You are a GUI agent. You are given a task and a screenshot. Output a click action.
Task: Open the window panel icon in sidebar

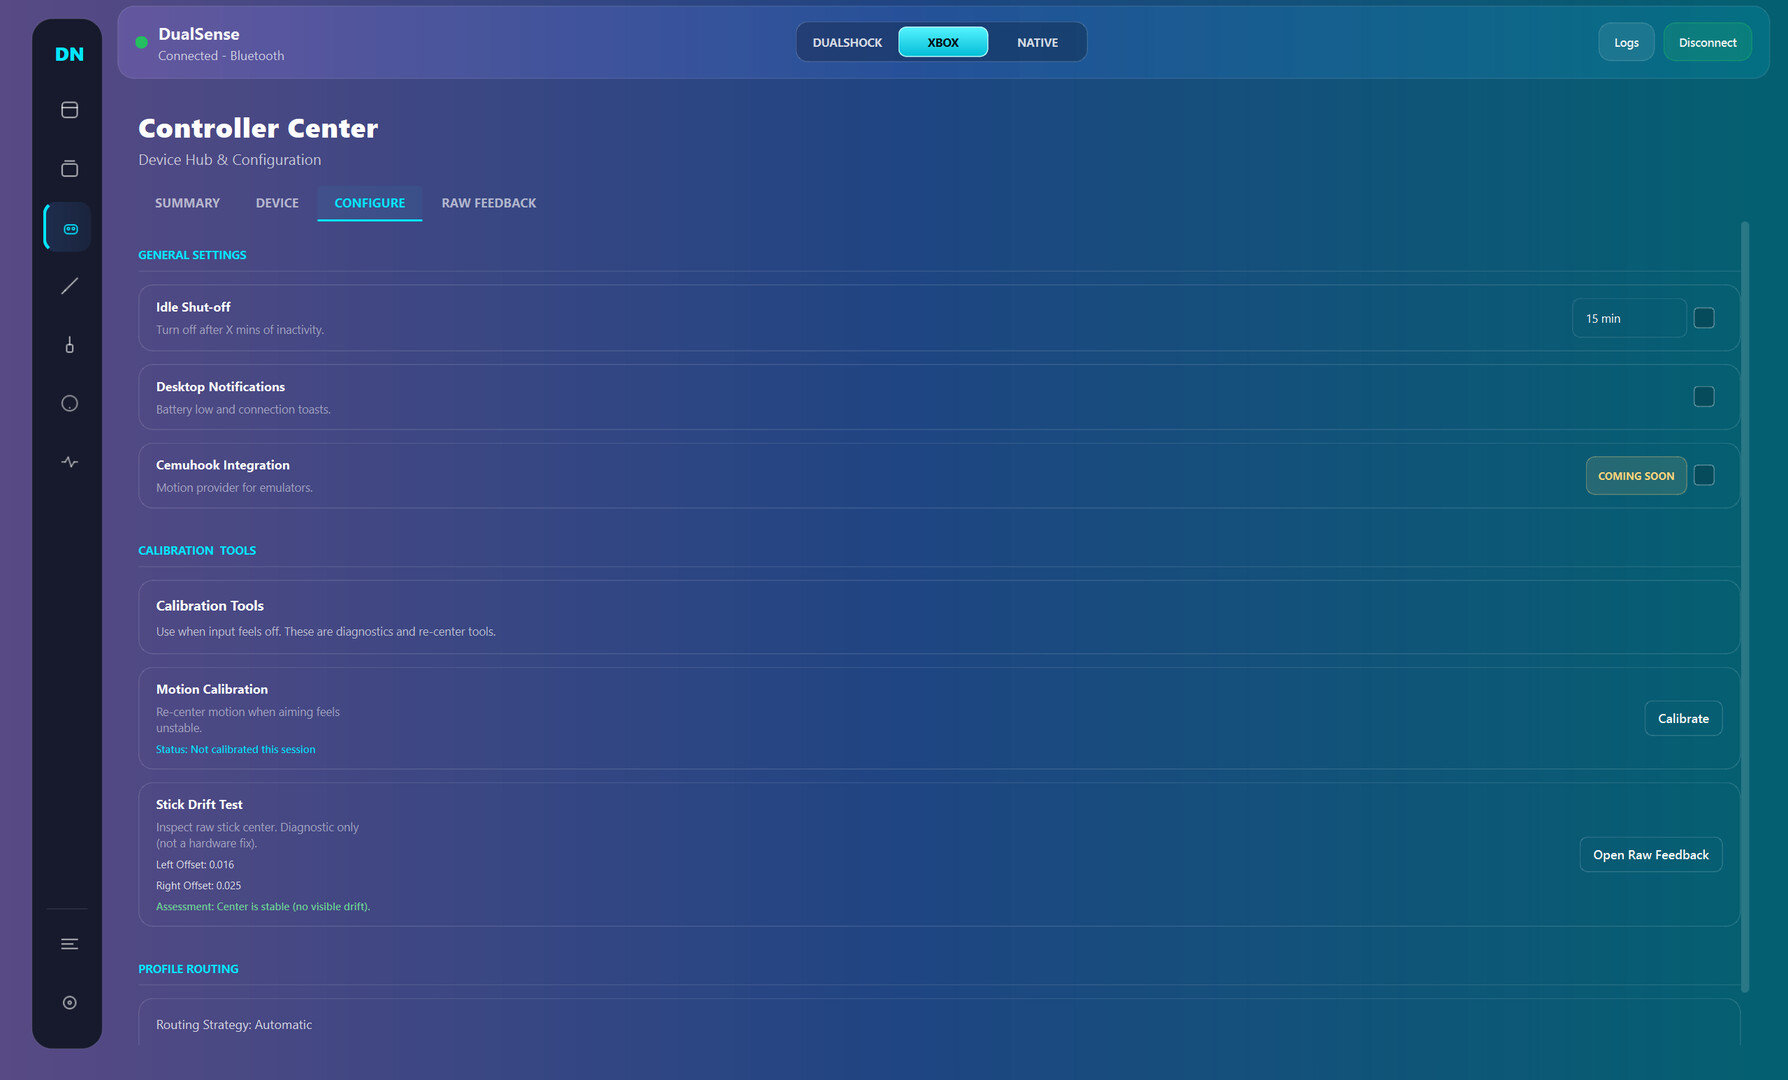click(x=69, y=110)
